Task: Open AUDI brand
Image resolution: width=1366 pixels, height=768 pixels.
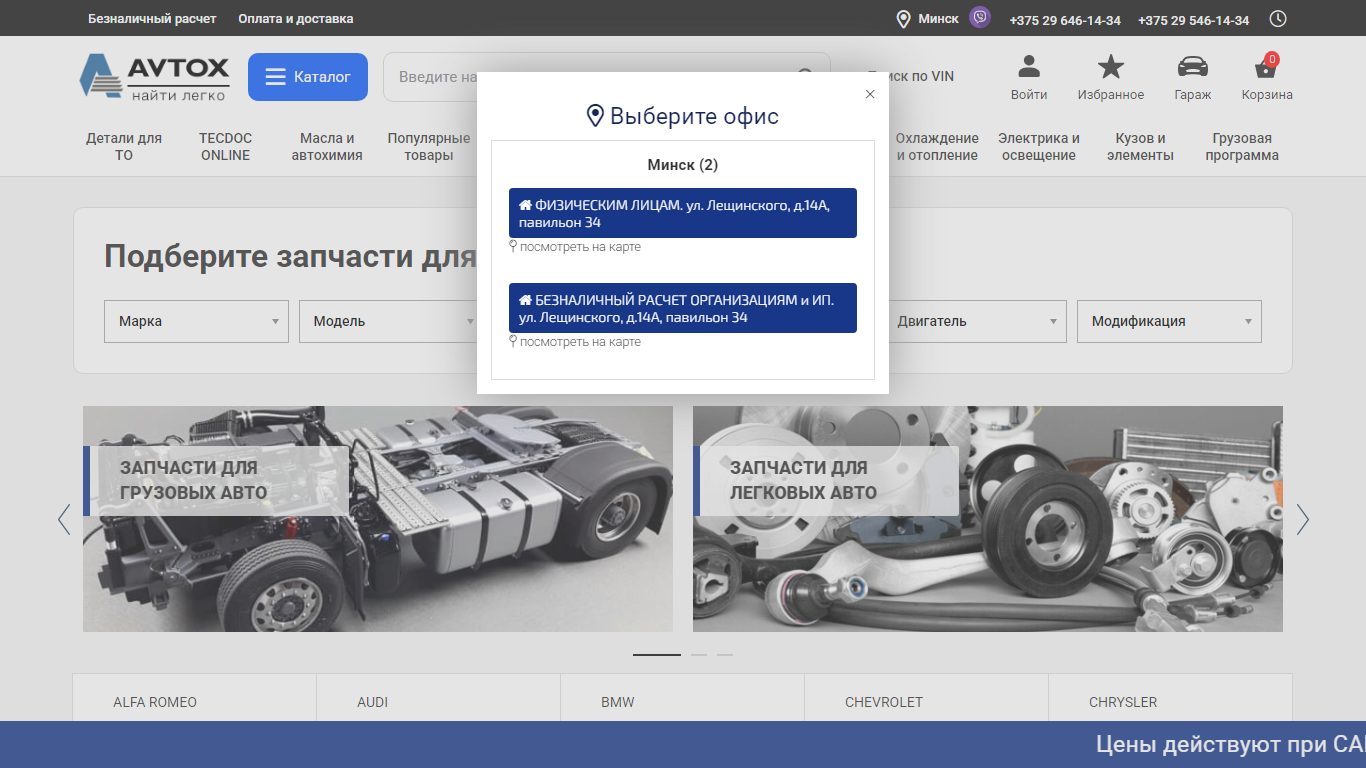Action: point(373,702)
